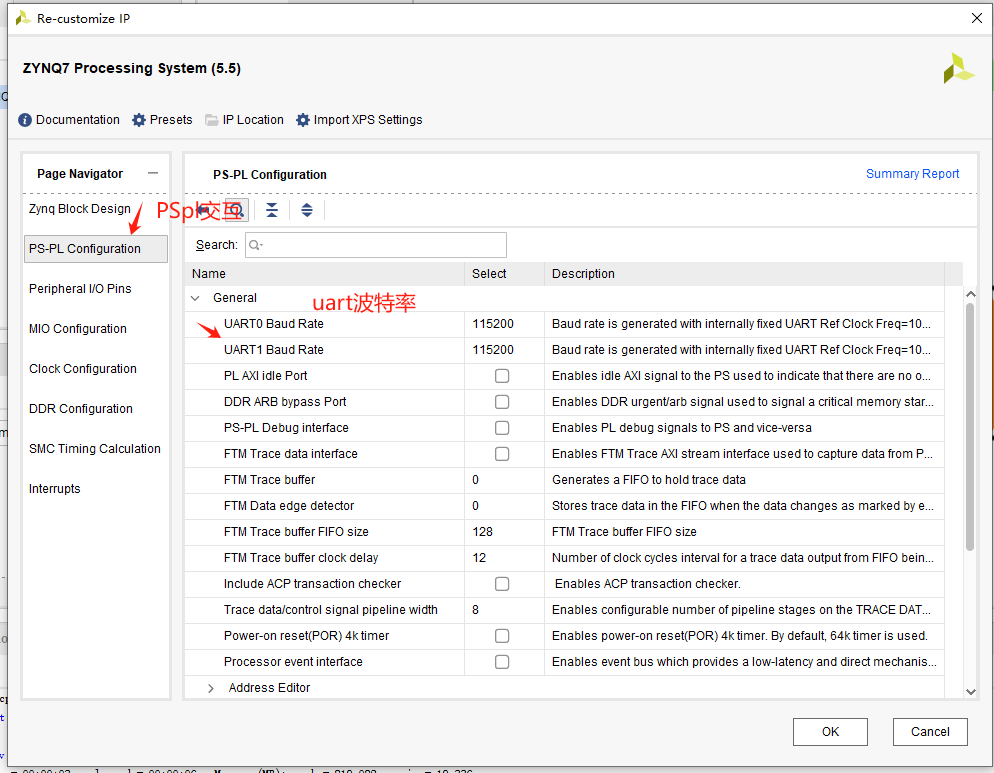Toggle the FTM Trace data interface checkbox
The height and width of the screenshot is (773, 994).
click(502, 454)
